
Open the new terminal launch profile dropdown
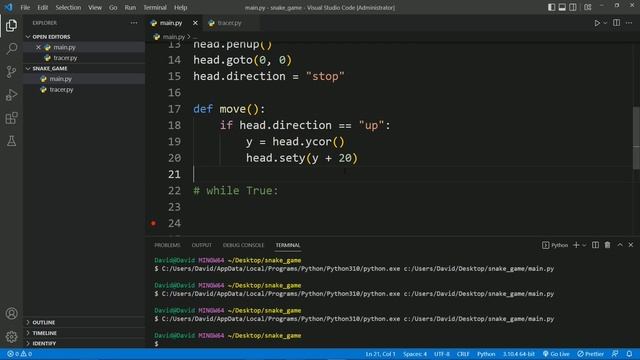584,245
